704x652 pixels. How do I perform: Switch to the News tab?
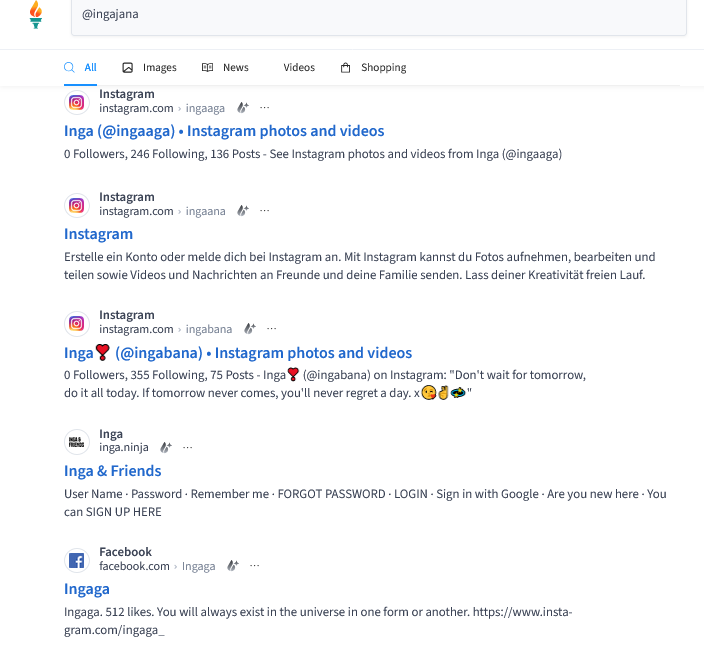pyautogui.click(x=225, y=68)
